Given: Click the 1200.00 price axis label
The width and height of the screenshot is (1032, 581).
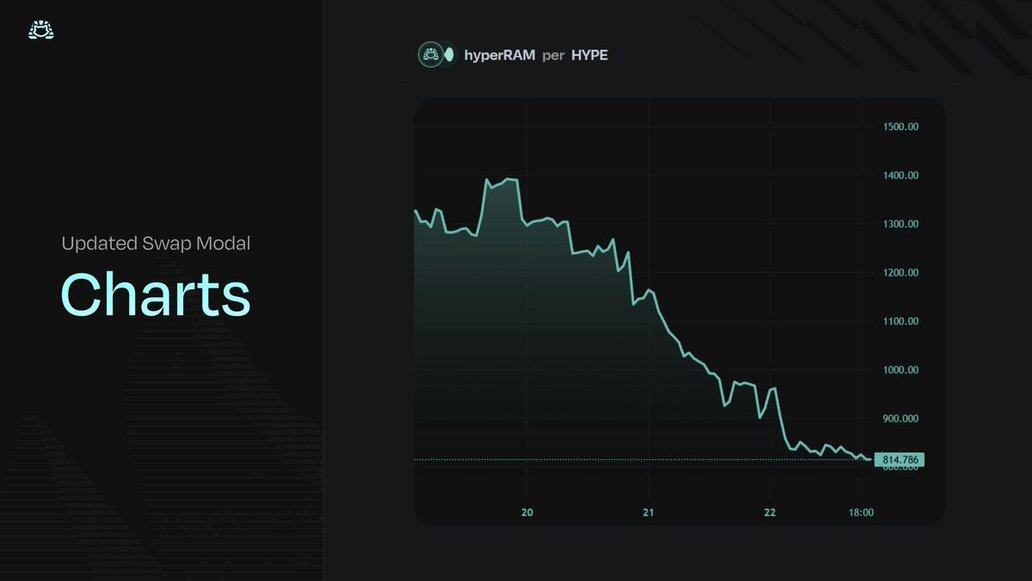Looking at the screenshot, I should (900, 273).
